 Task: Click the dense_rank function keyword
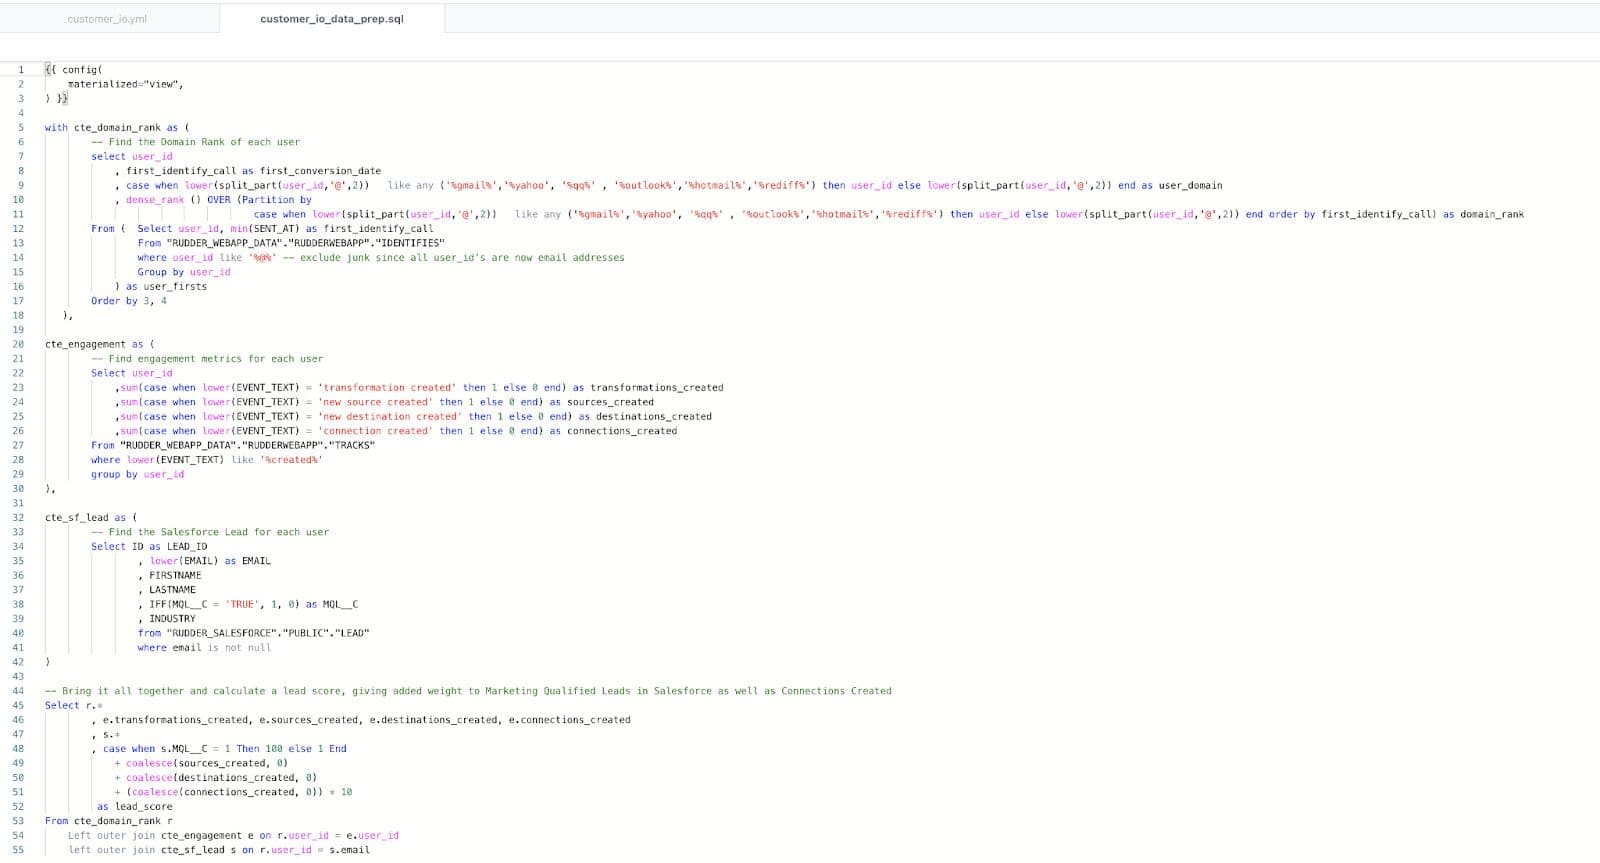pyautogui.click(x=155, y=200)
